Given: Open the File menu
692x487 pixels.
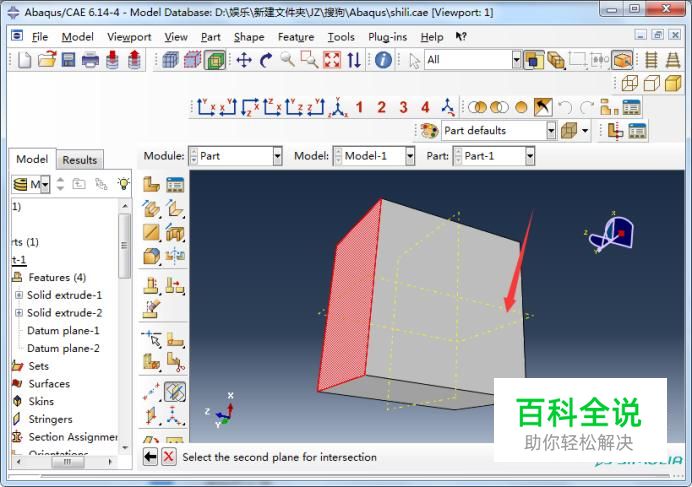Looking at the screenshot, I should (x=40, y=37).
